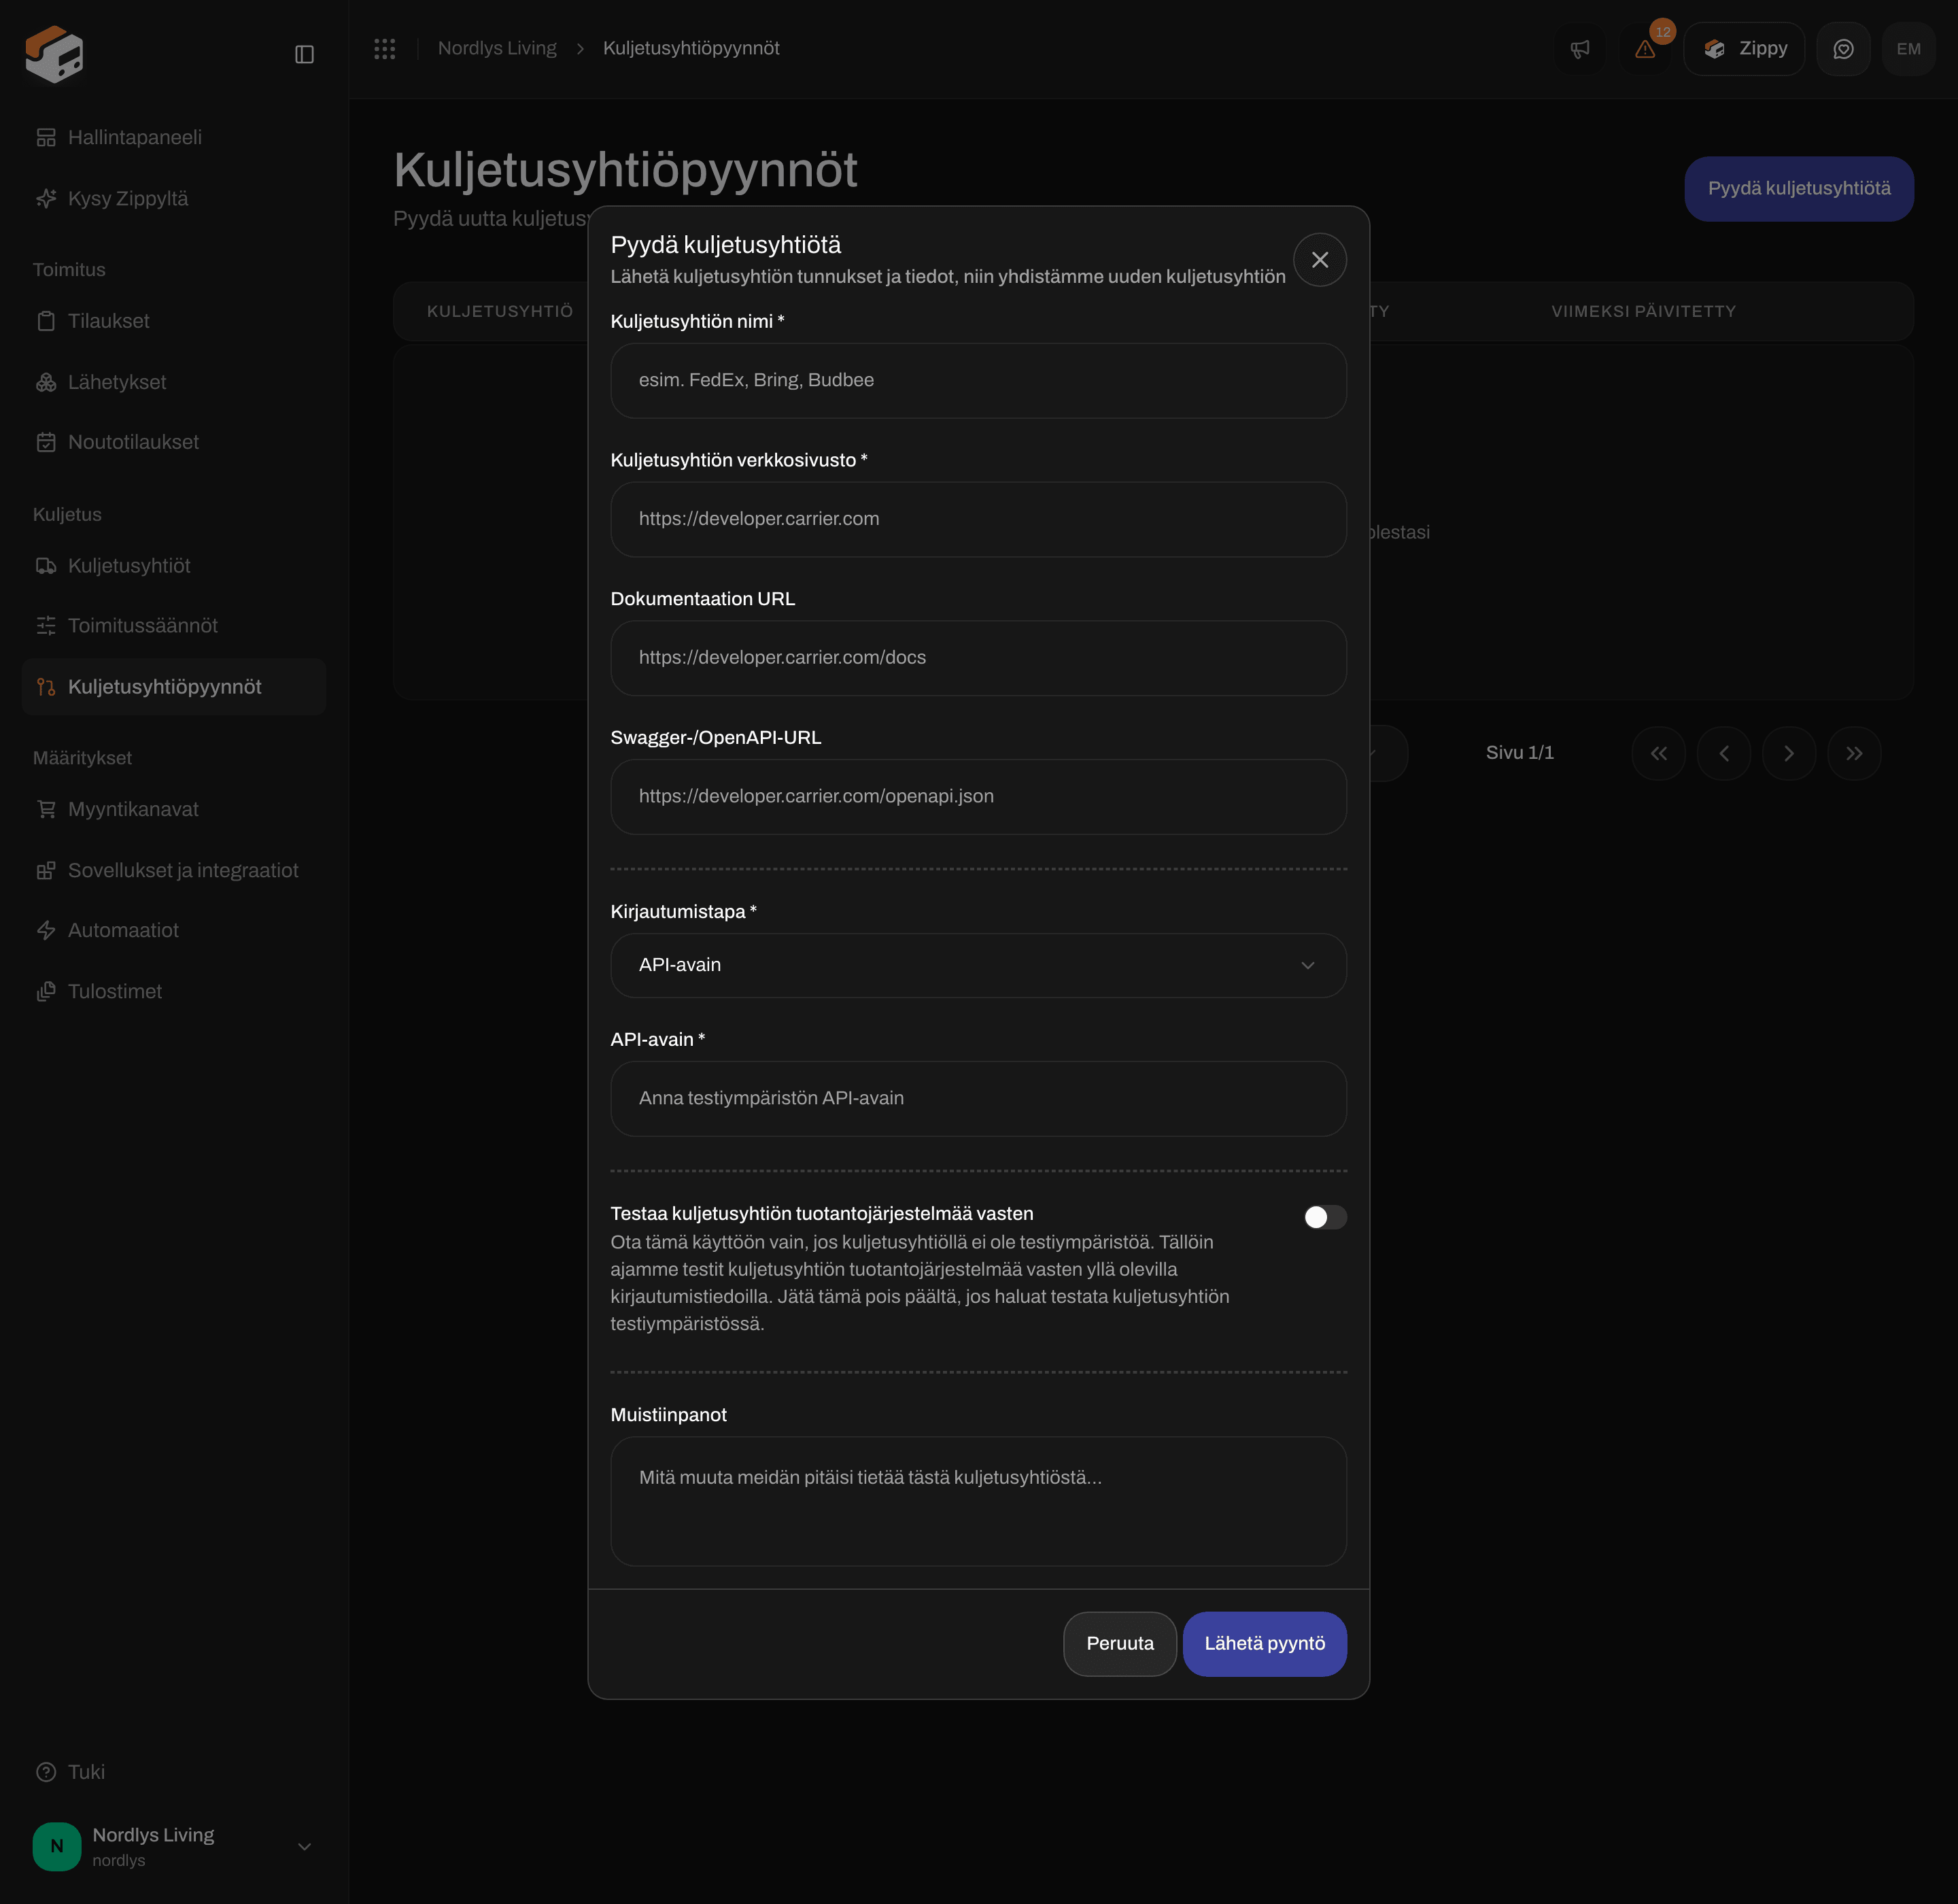This screenshot has width=1958, height=1904.
Task: Focus the Kuljetusyhtiön nimi input field
Action: (x=978, y=381)
